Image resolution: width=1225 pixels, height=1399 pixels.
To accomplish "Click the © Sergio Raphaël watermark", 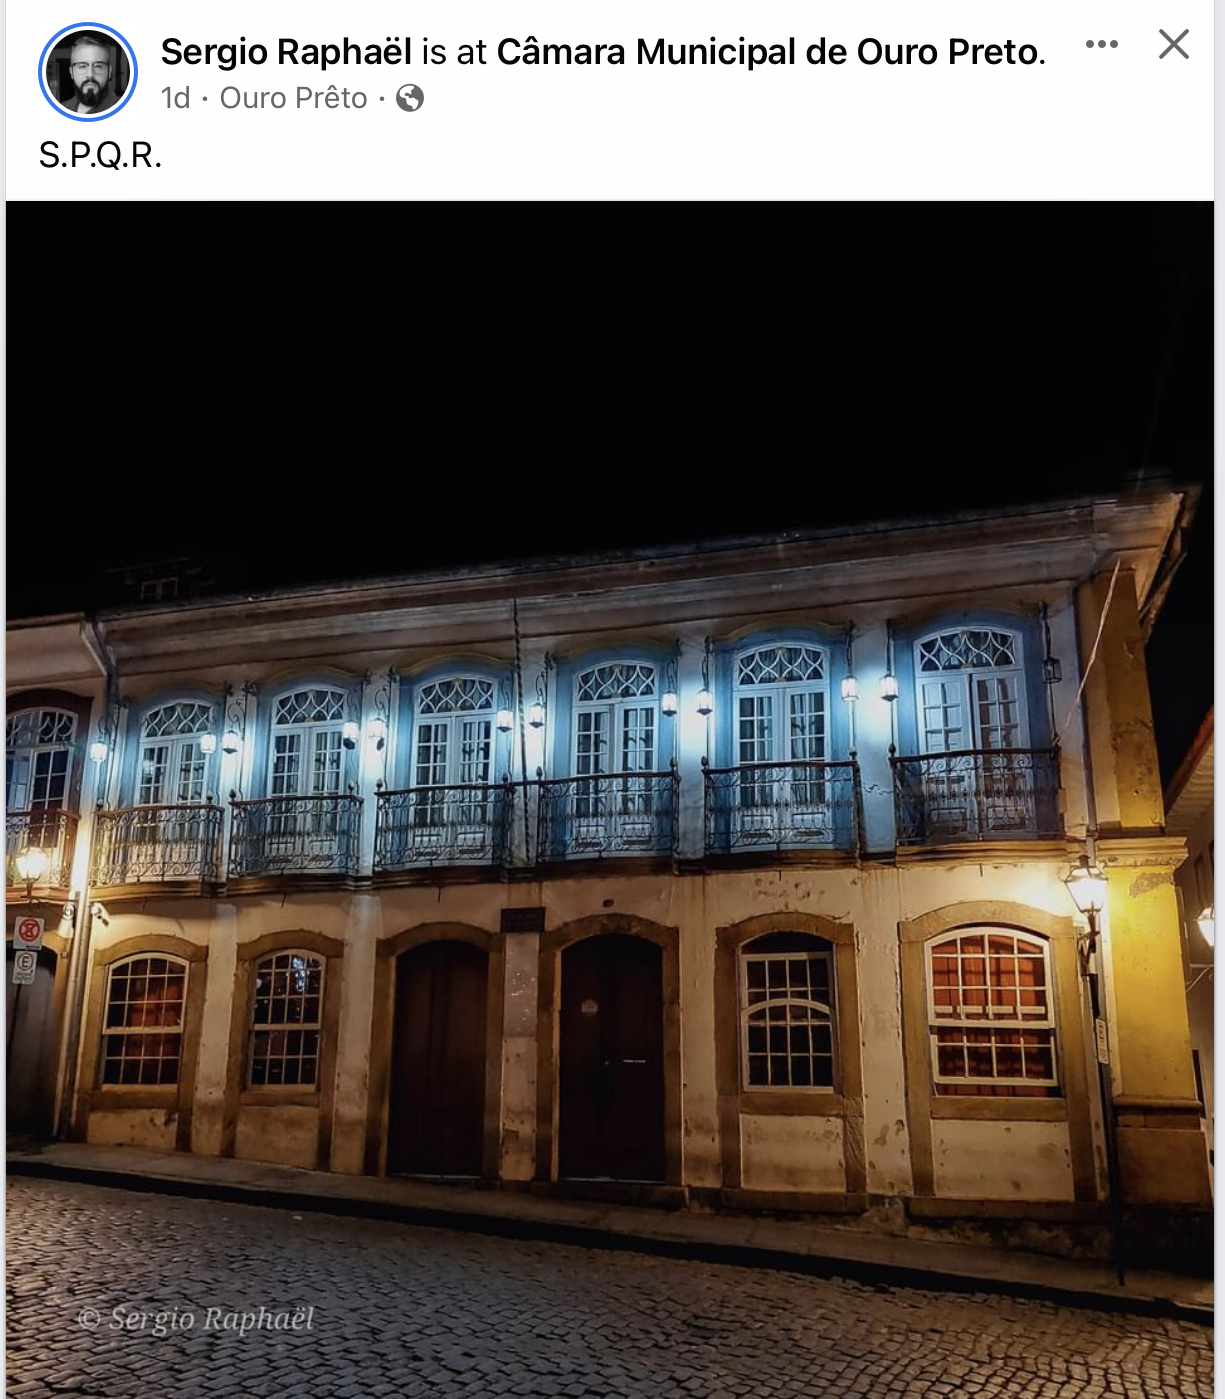I will click(196, 1319).
